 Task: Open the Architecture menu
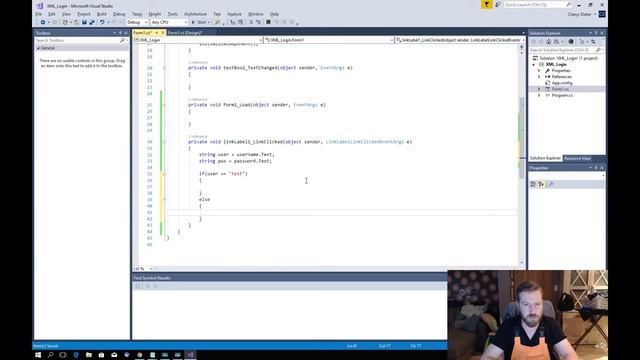point(195,14)
